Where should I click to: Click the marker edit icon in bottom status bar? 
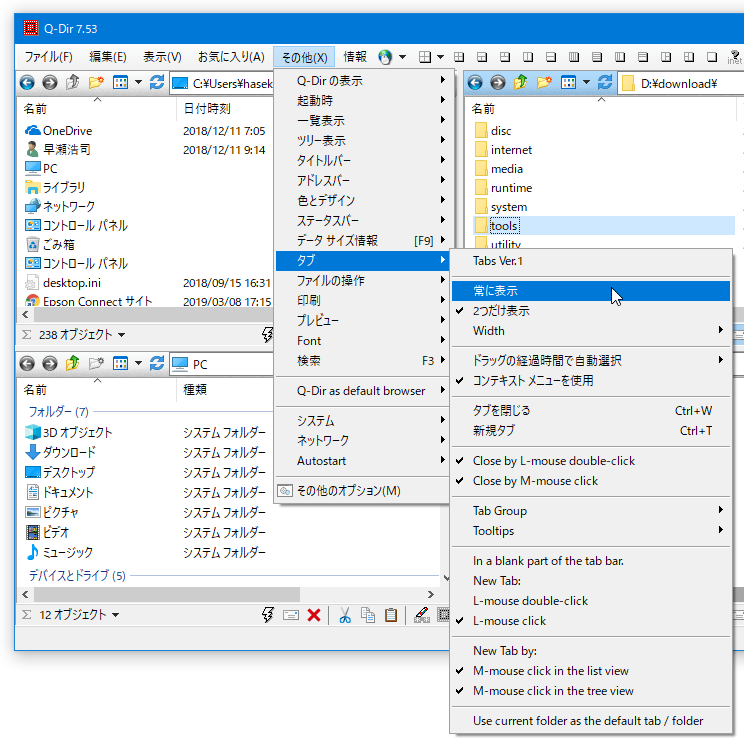[422, 615]
